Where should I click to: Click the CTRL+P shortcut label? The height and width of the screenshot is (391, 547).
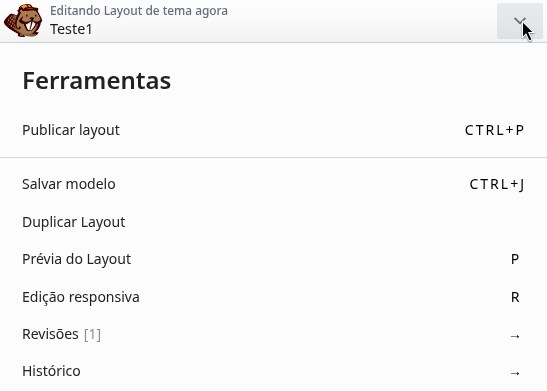(494, 130)
